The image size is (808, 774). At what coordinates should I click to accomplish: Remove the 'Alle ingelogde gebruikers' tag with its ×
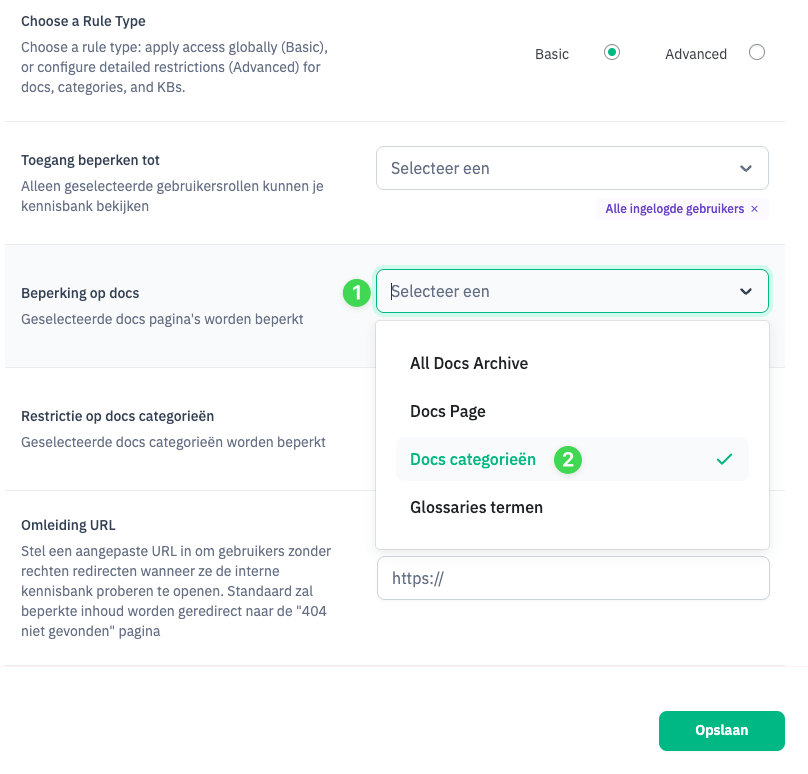(x=755, y=209)
